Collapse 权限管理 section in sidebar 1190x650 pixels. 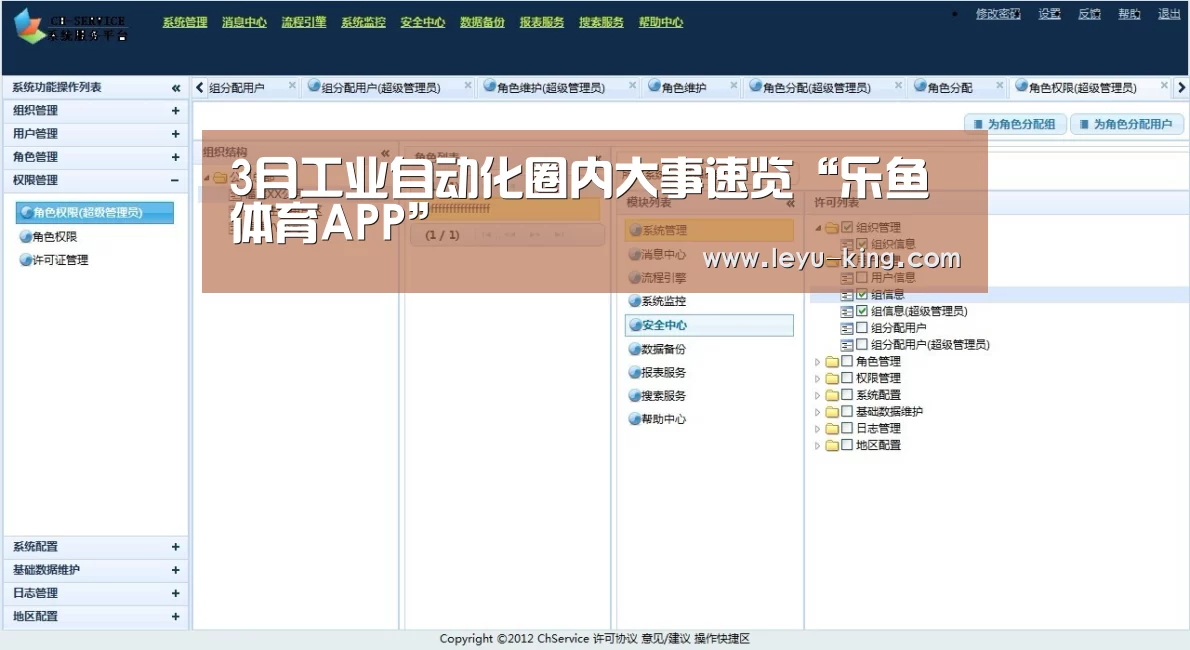click(x=175, y=180)
